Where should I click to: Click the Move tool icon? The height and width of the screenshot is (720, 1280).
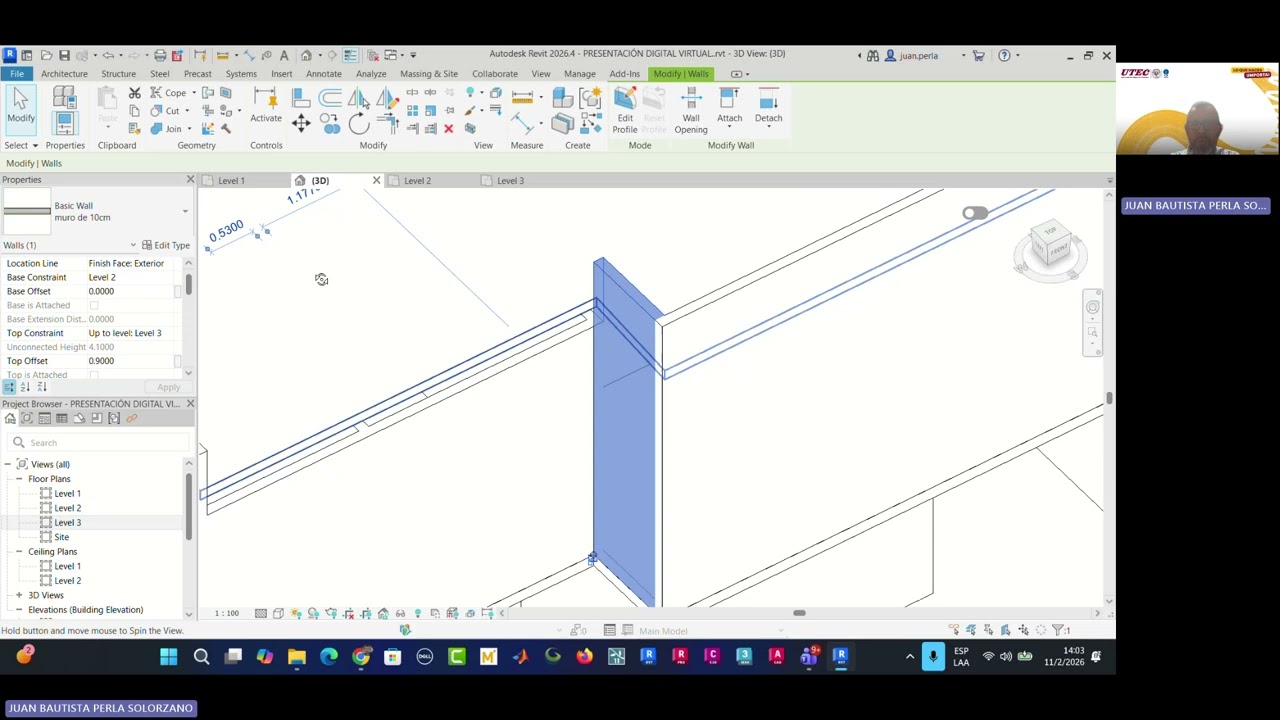[301, 123]
